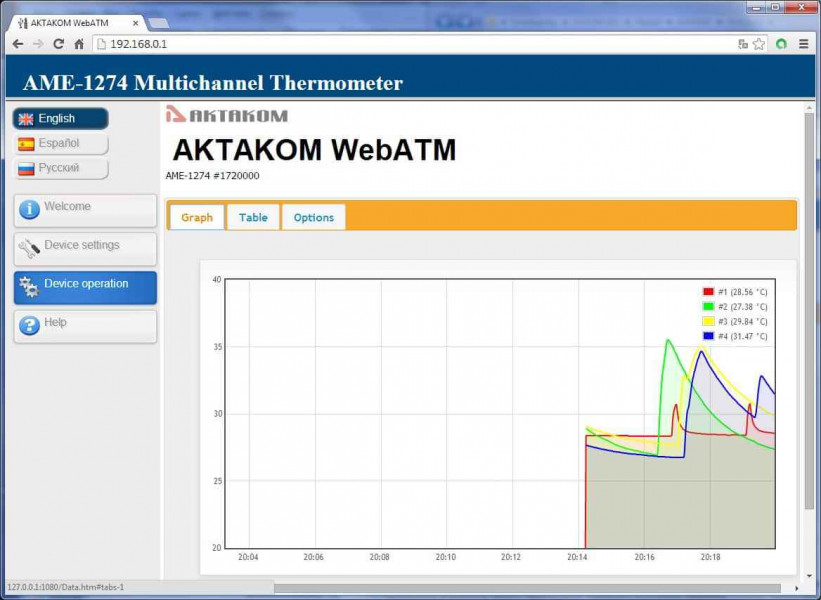The height and width of the screenshot is (600, 821).
Task: Click the horizontal scrollbar at bottom
Action: pyautogui.click(x=527, y=588)
